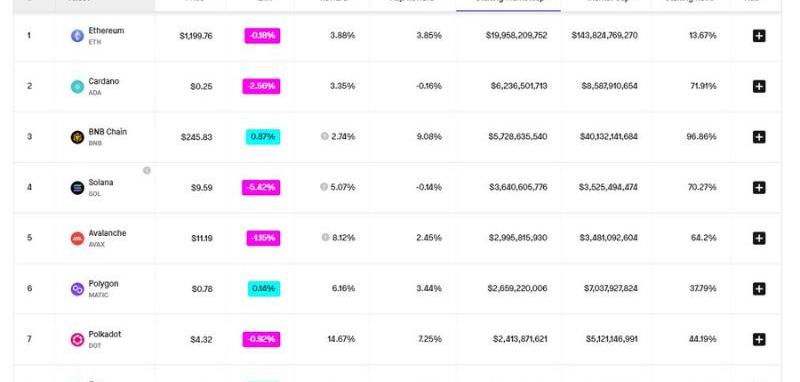The height and width of the screenshot is (382, 800).
Task: Add Solana using its plus button
Action: (759, 188)
